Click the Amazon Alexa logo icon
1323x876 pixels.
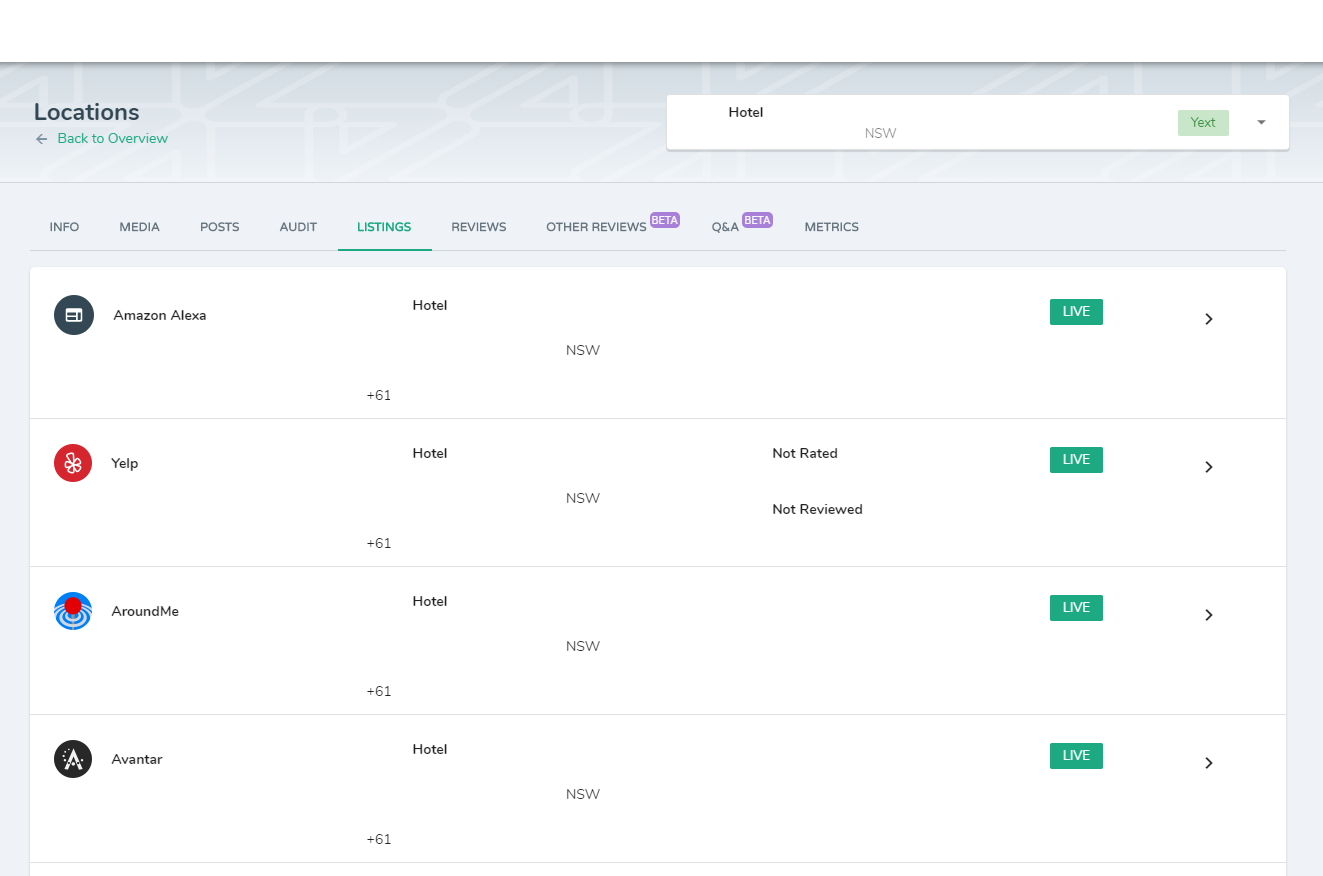(x=74, y=315)
